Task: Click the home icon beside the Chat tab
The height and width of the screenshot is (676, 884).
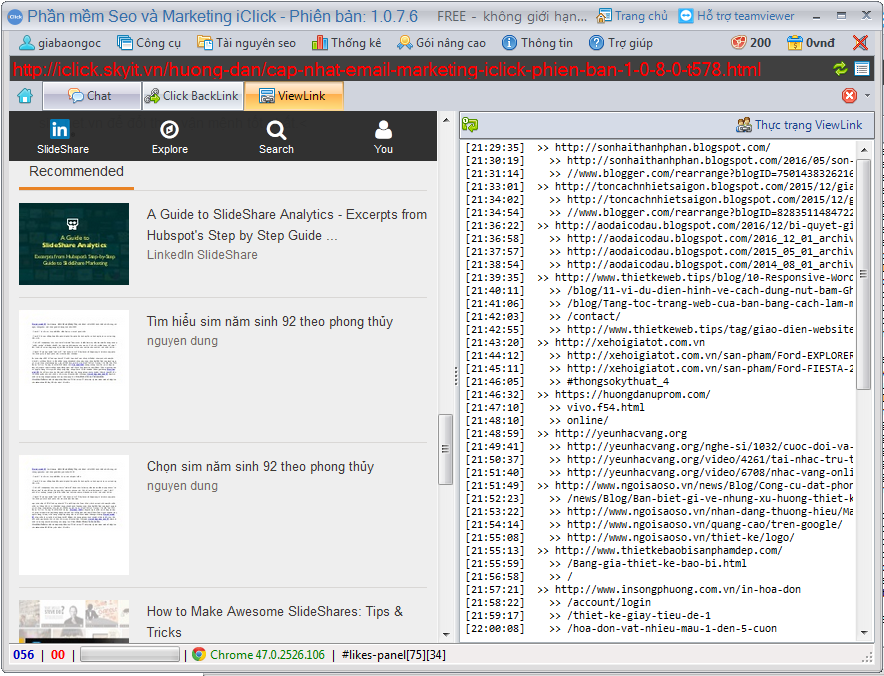Action: click(25, 96)
